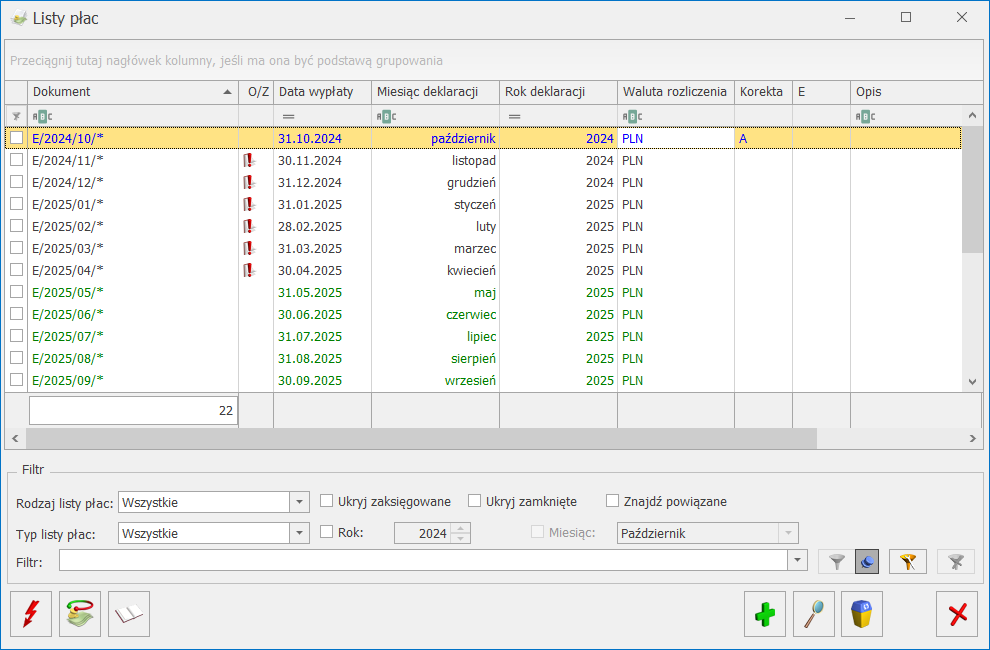Click the exclamation mark icon for E/2025/01/*
This screenshot has height=650, width=990.
(x=249, y=205)
